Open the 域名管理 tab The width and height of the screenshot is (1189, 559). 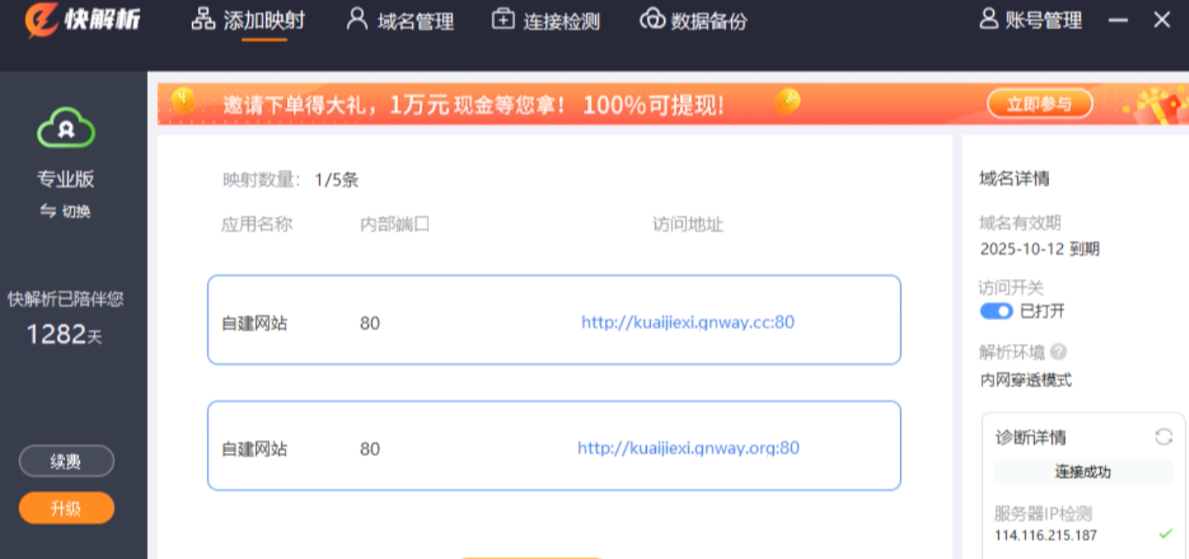point(400,20)
